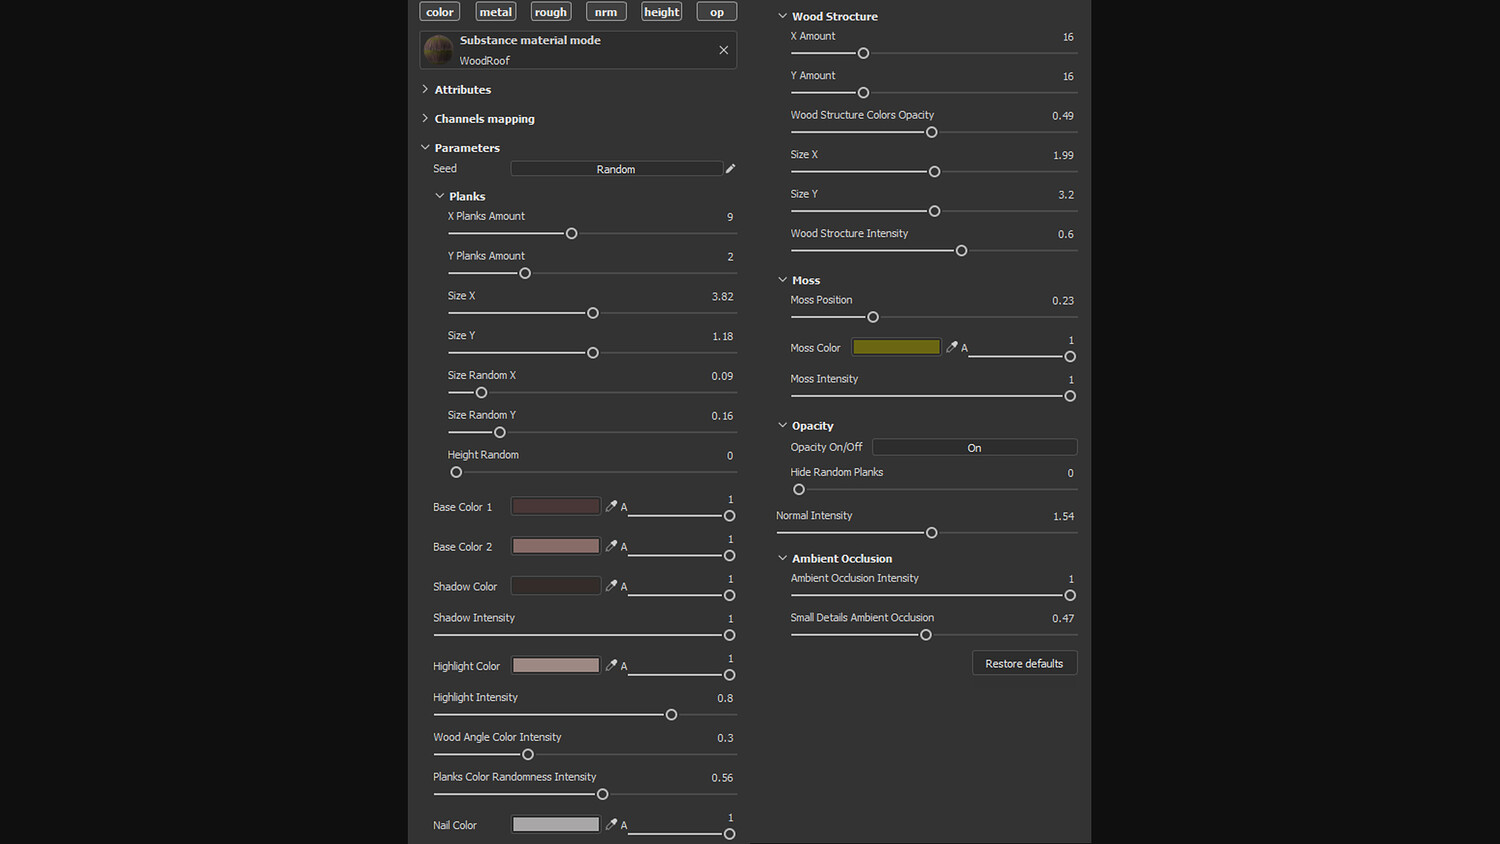Use the Base Color 2 eyedropper
This screenshot has width=1500, height=844.
(611, 546)
